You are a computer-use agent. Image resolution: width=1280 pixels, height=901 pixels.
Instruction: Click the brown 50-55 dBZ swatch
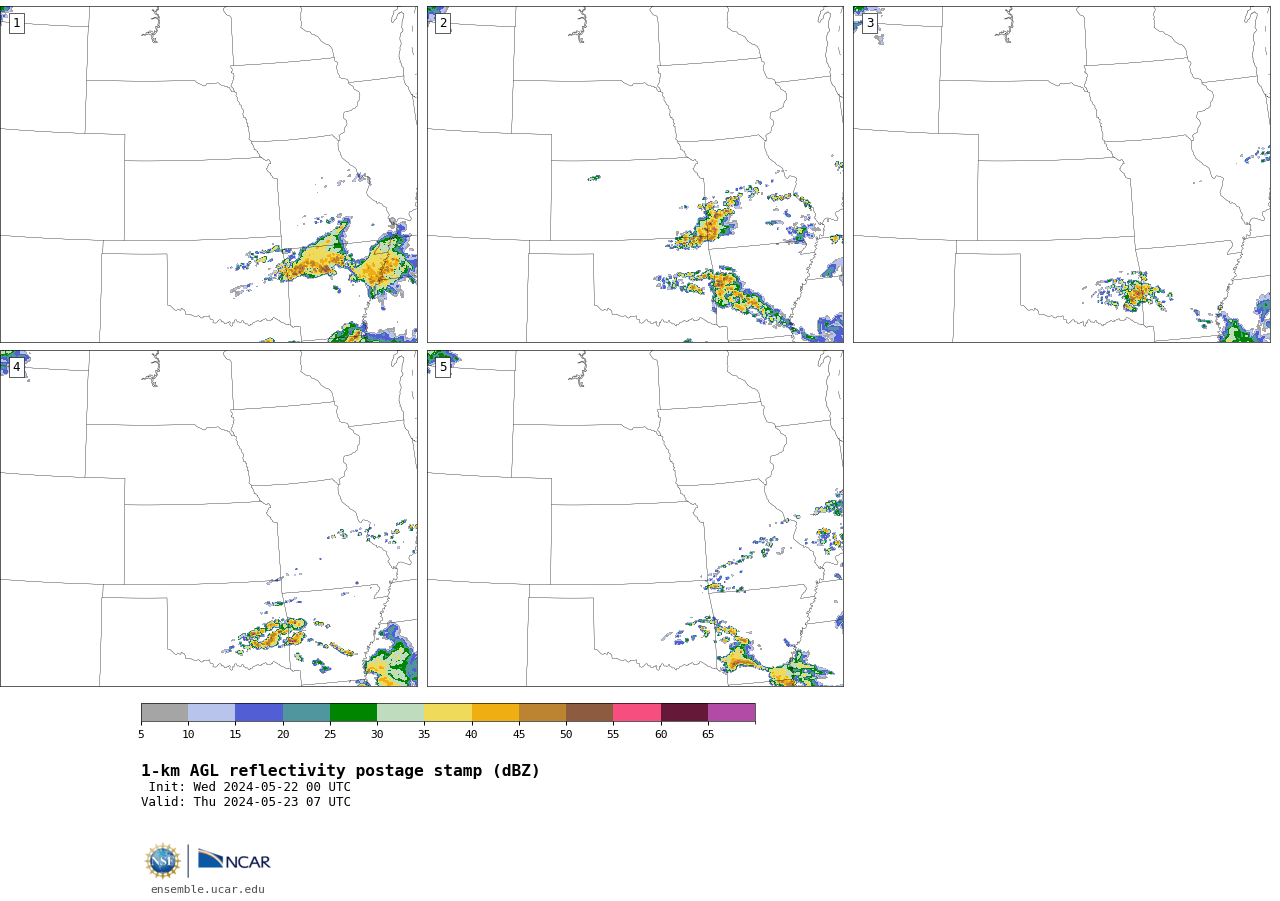(589, 712)
